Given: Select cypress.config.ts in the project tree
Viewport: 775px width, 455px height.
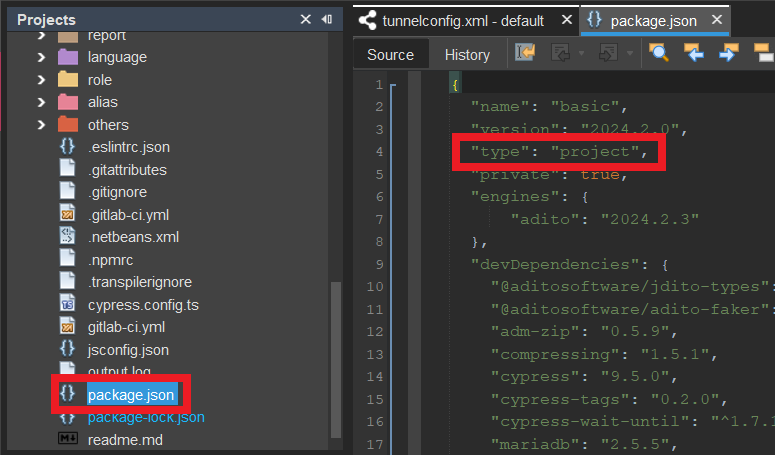Looking at the screenshot, I should click(143, 304).
